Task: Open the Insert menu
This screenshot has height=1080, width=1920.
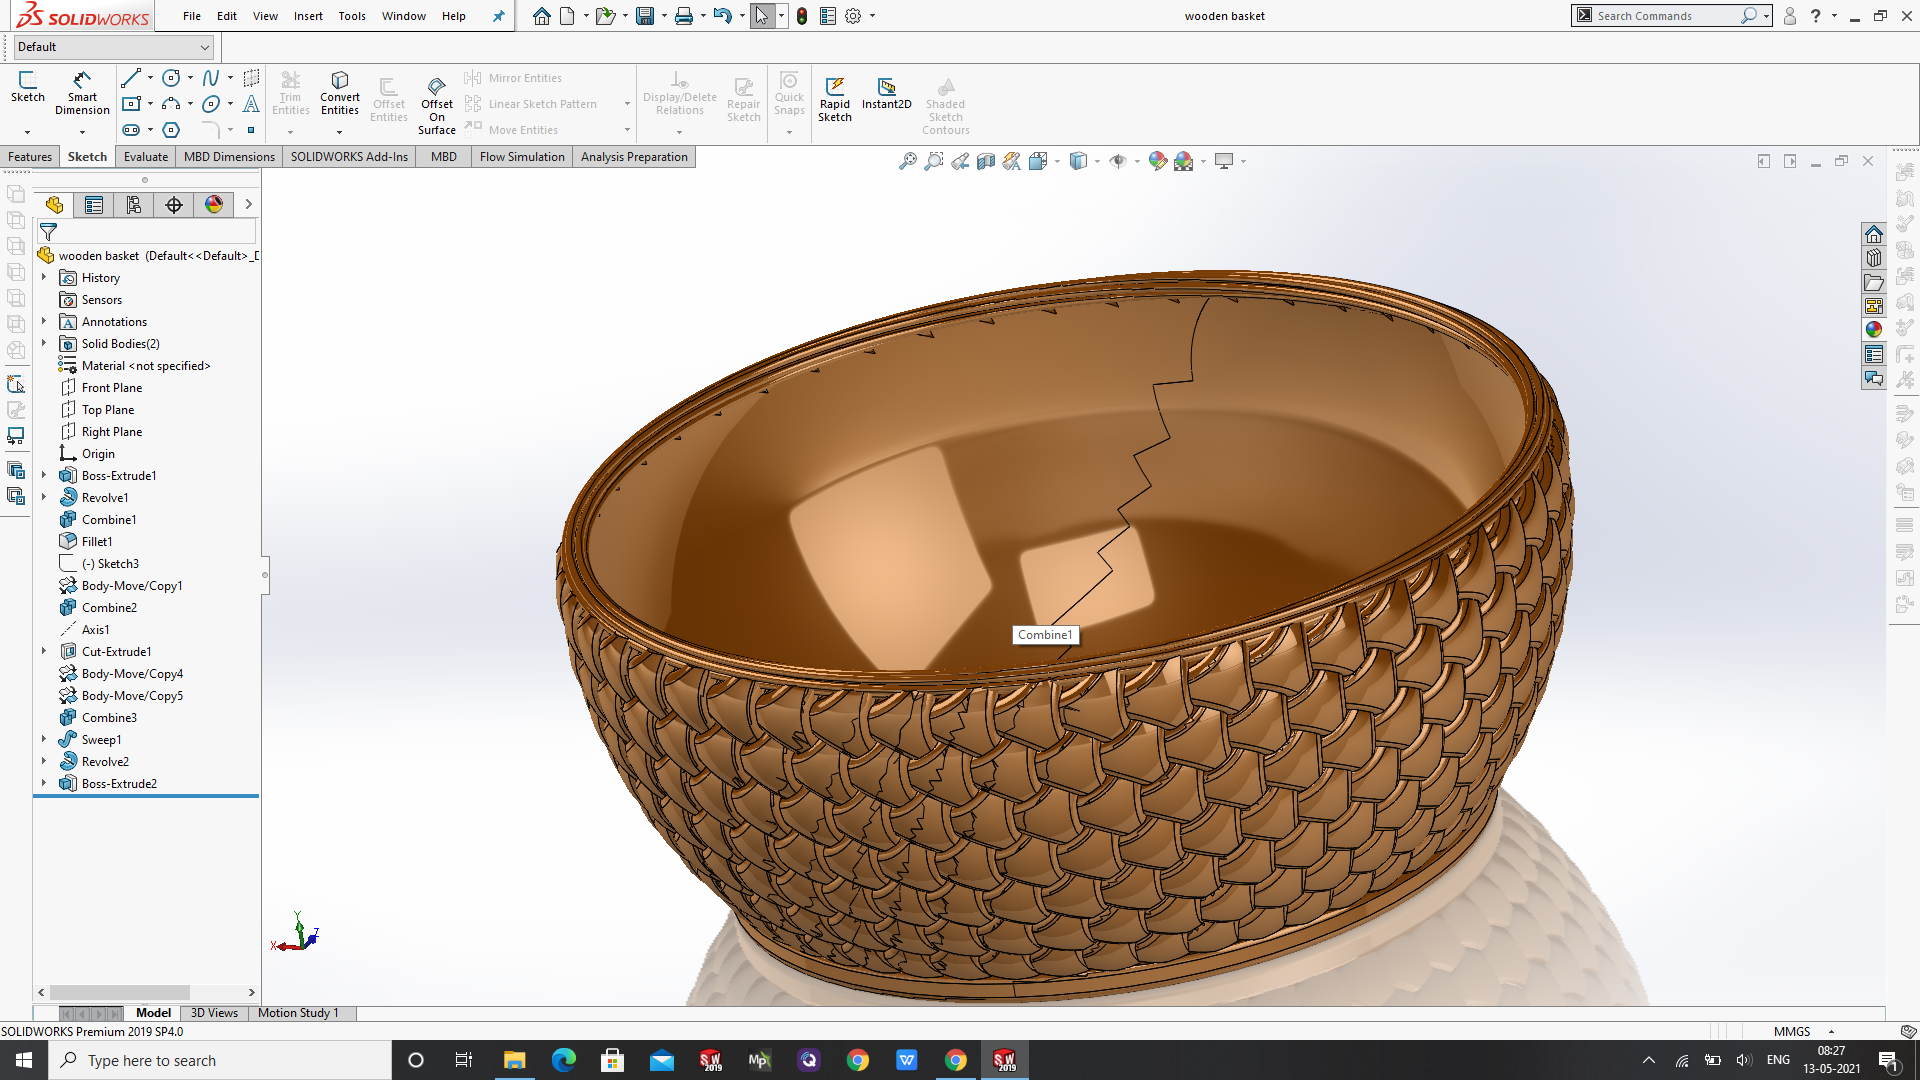Action: (308, 16)
